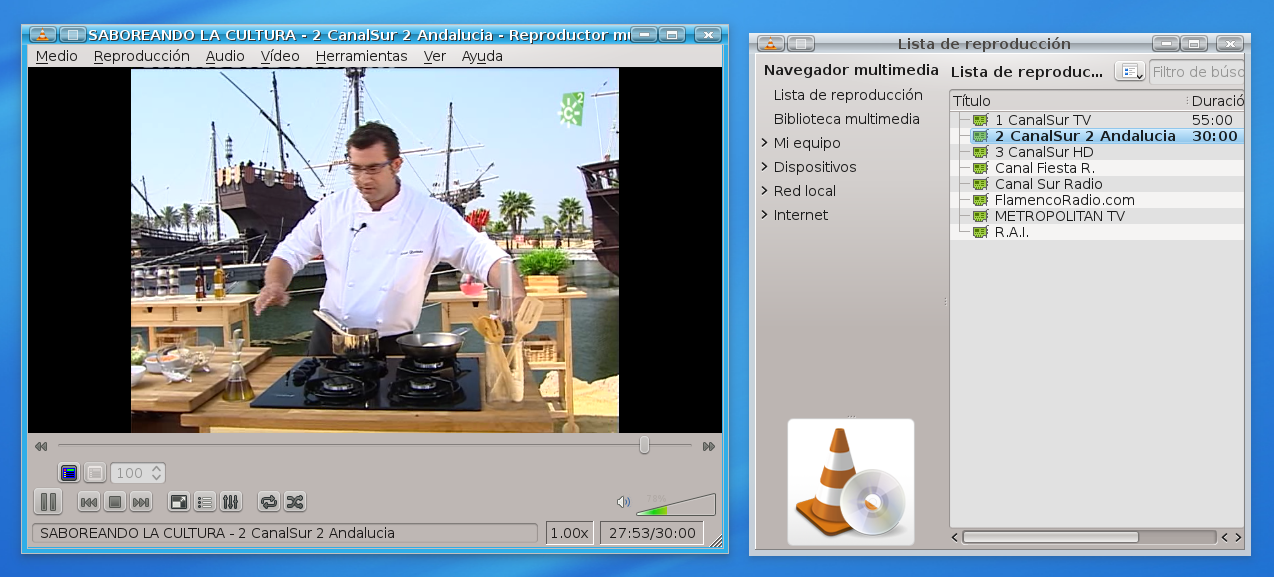1274x577 pixels.
Task: Skip to previous playlist item
Action: (x=88, y=502)
